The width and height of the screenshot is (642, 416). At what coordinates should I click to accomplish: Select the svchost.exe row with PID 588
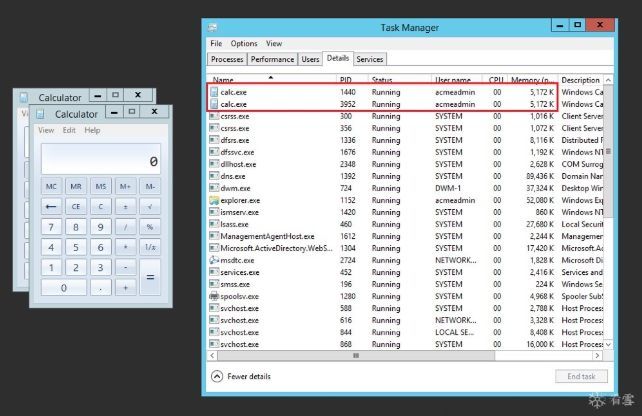[240, 308]
